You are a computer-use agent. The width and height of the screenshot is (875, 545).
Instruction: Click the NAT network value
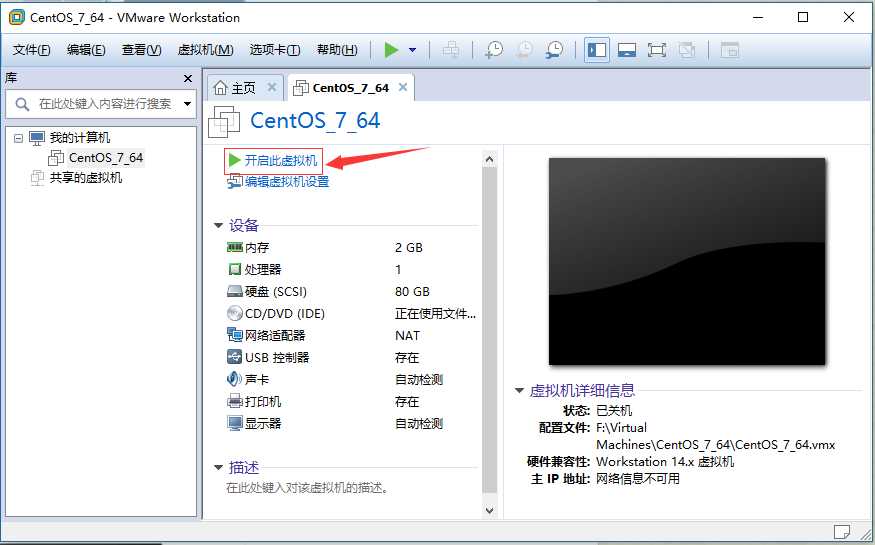(x=407, y=335)
